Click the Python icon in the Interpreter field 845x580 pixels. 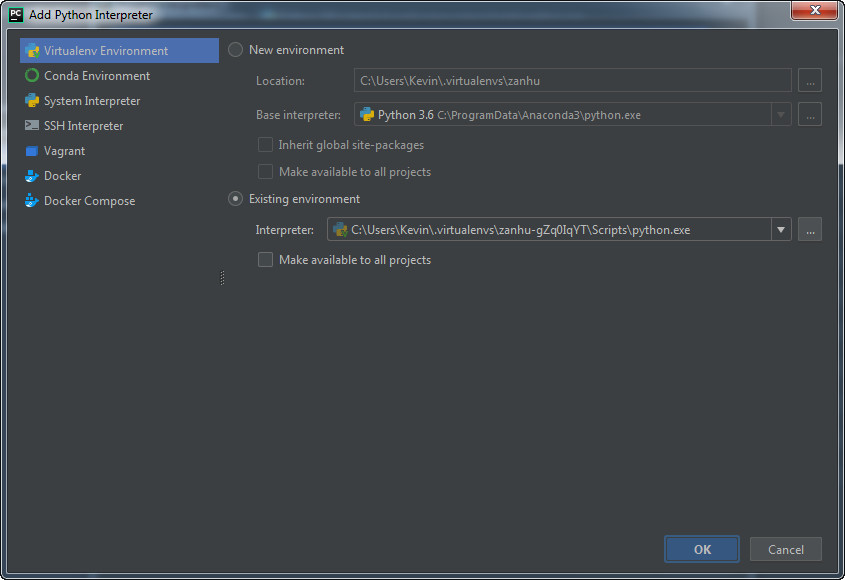[340, 230]
